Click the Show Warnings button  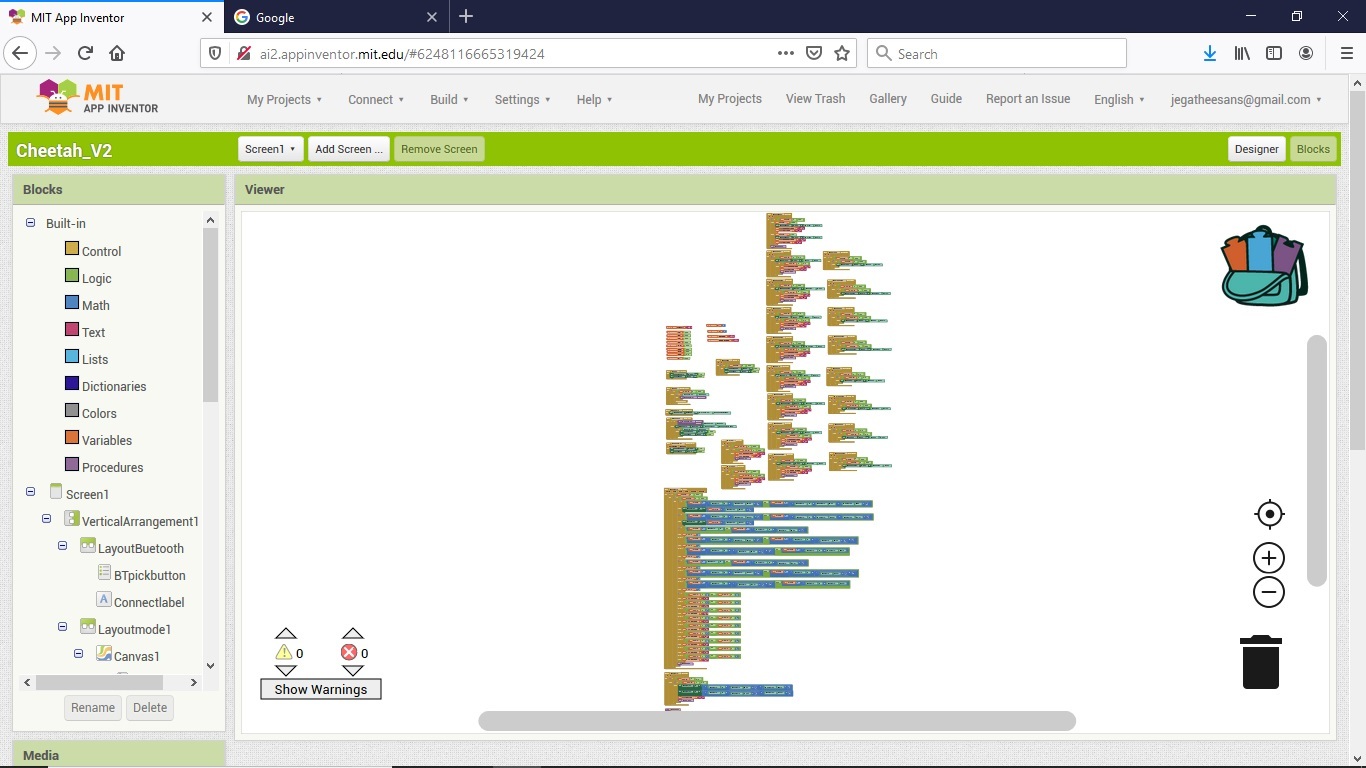pyautogui.click(x=321, y=689)
